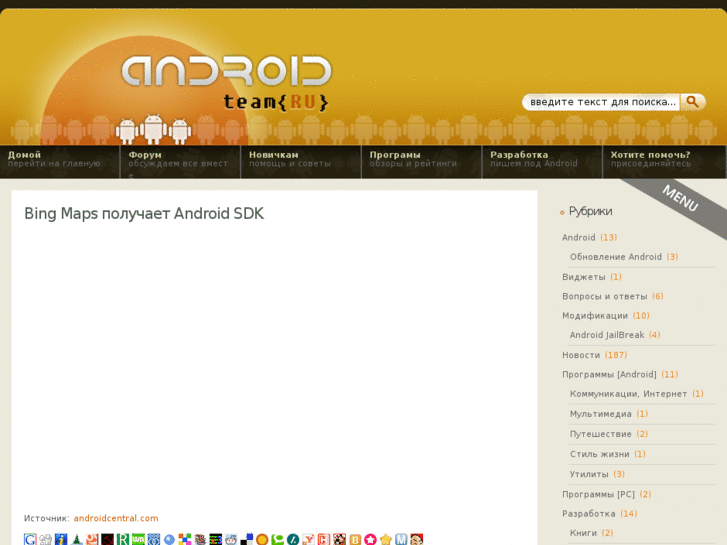
Task: Click the yellow star bookmark icon
Action: pos(386,539)
